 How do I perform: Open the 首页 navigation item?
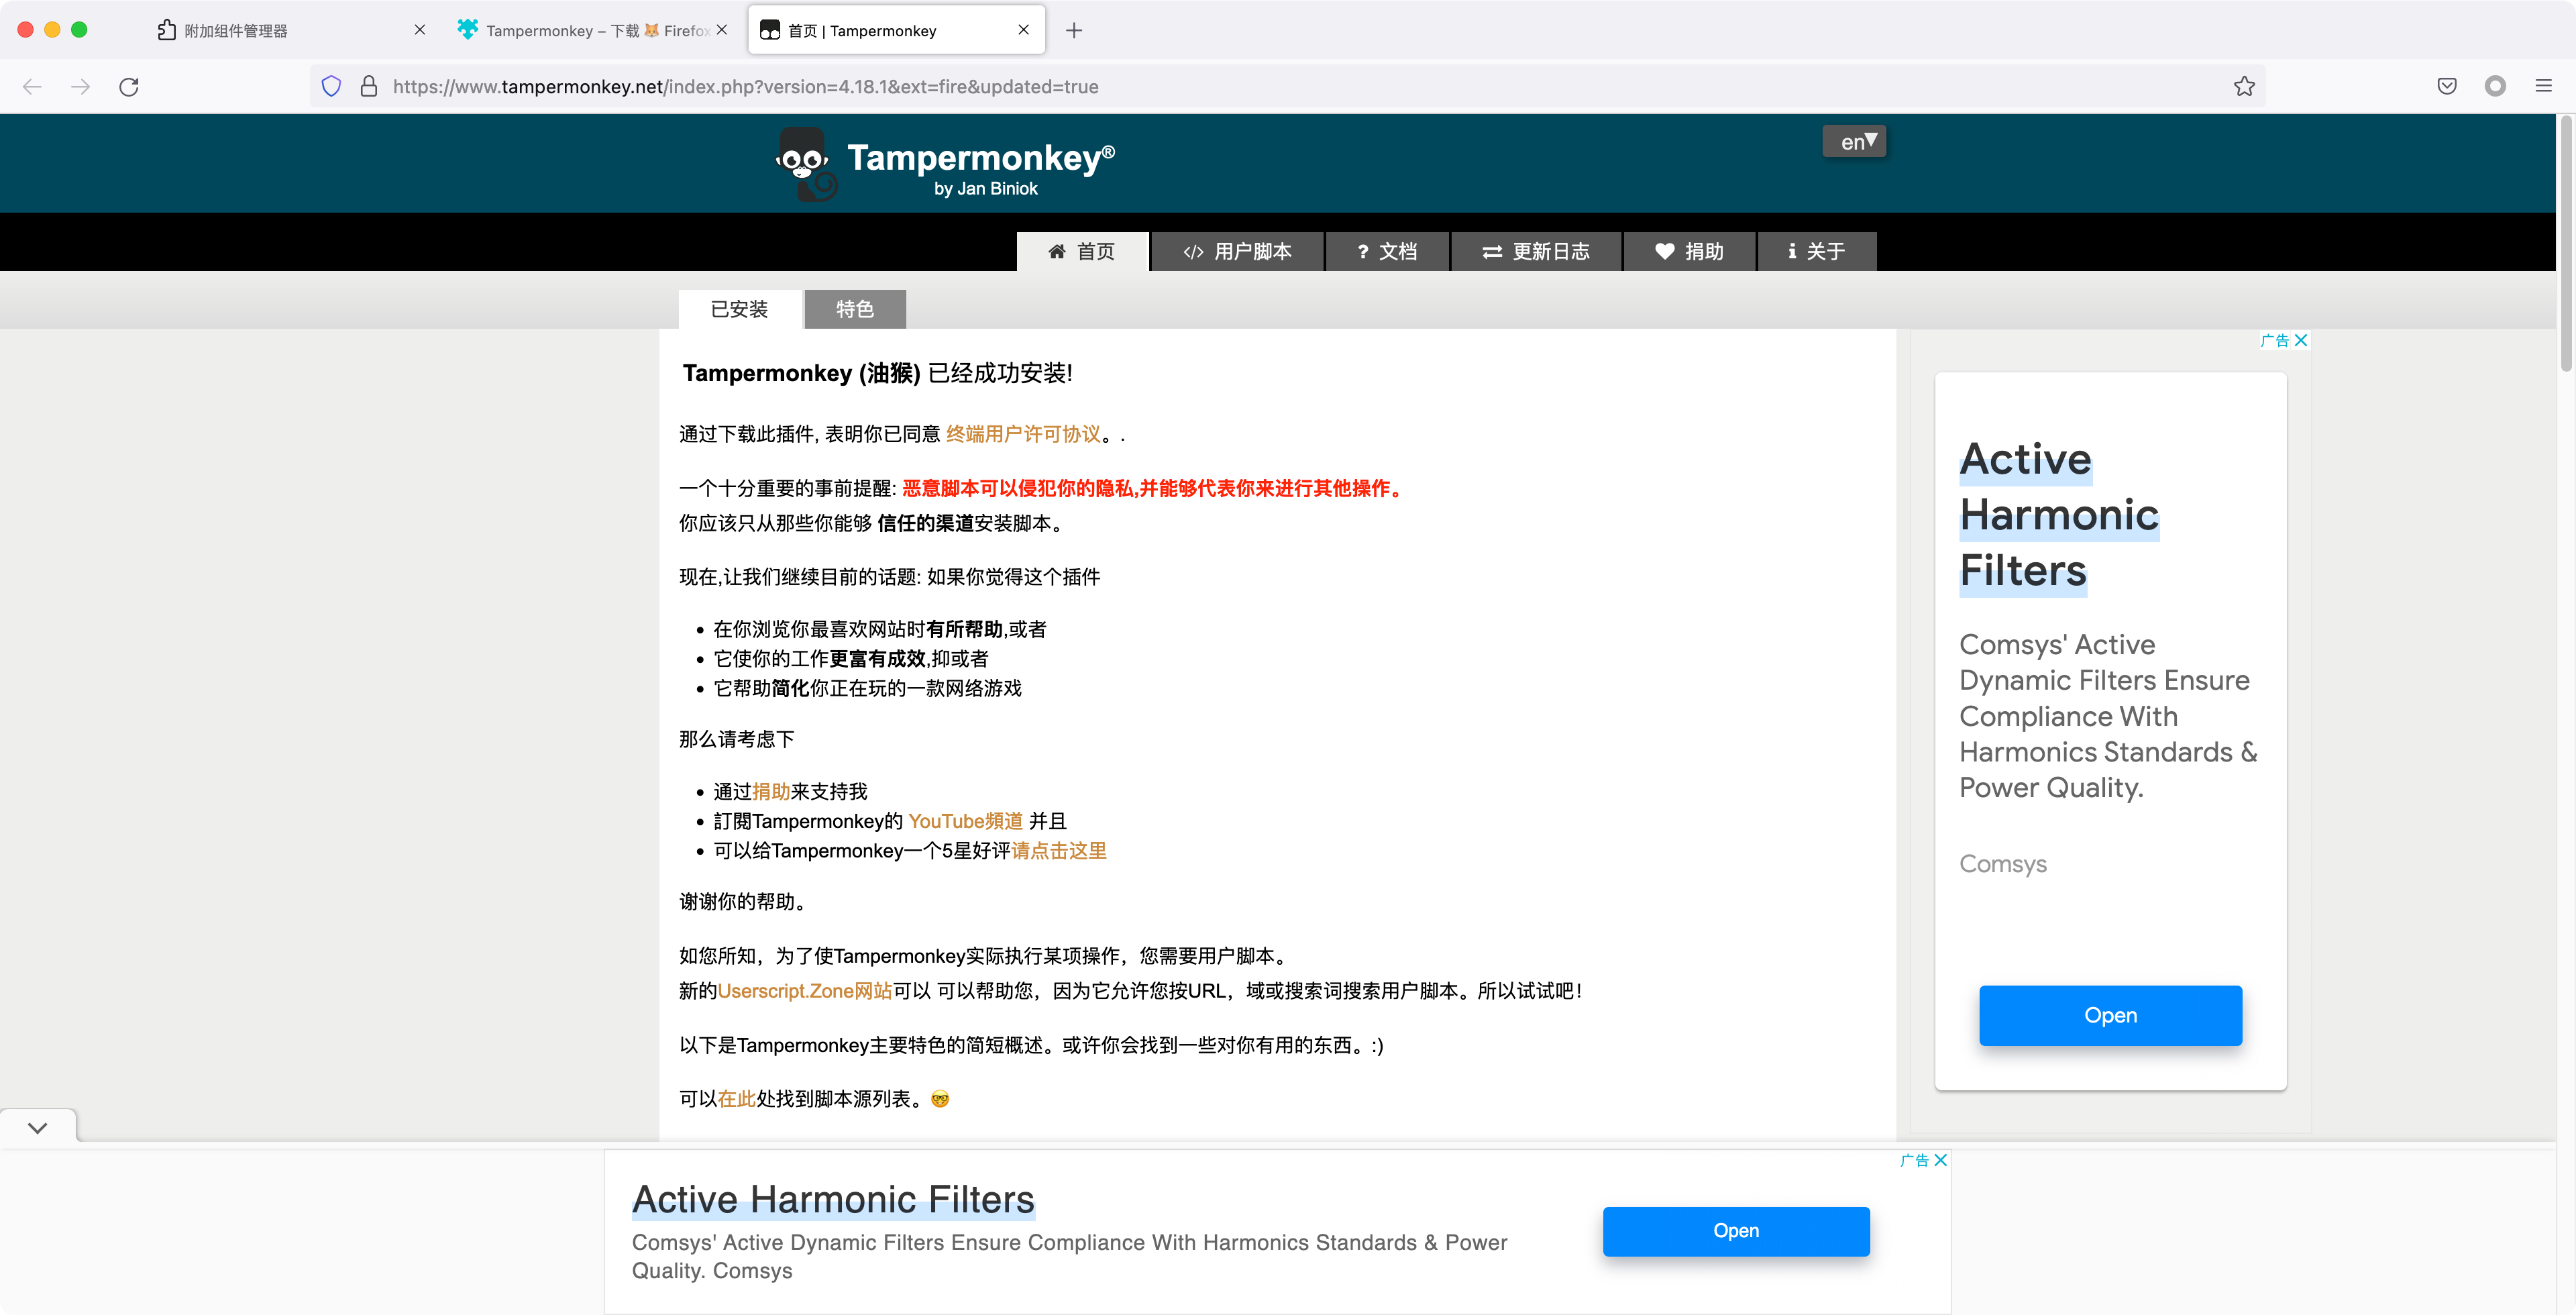point(1082,252)
